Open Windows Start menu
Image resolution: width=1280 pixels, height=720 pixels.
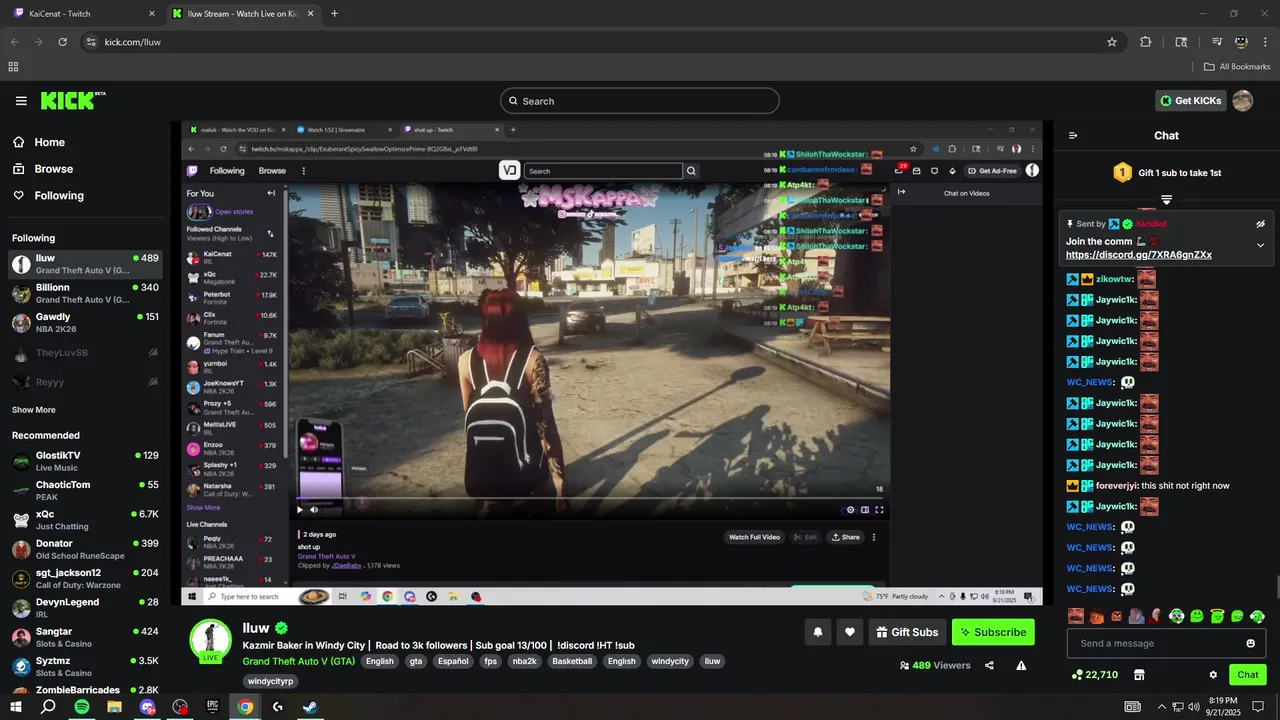coord(16,707)
